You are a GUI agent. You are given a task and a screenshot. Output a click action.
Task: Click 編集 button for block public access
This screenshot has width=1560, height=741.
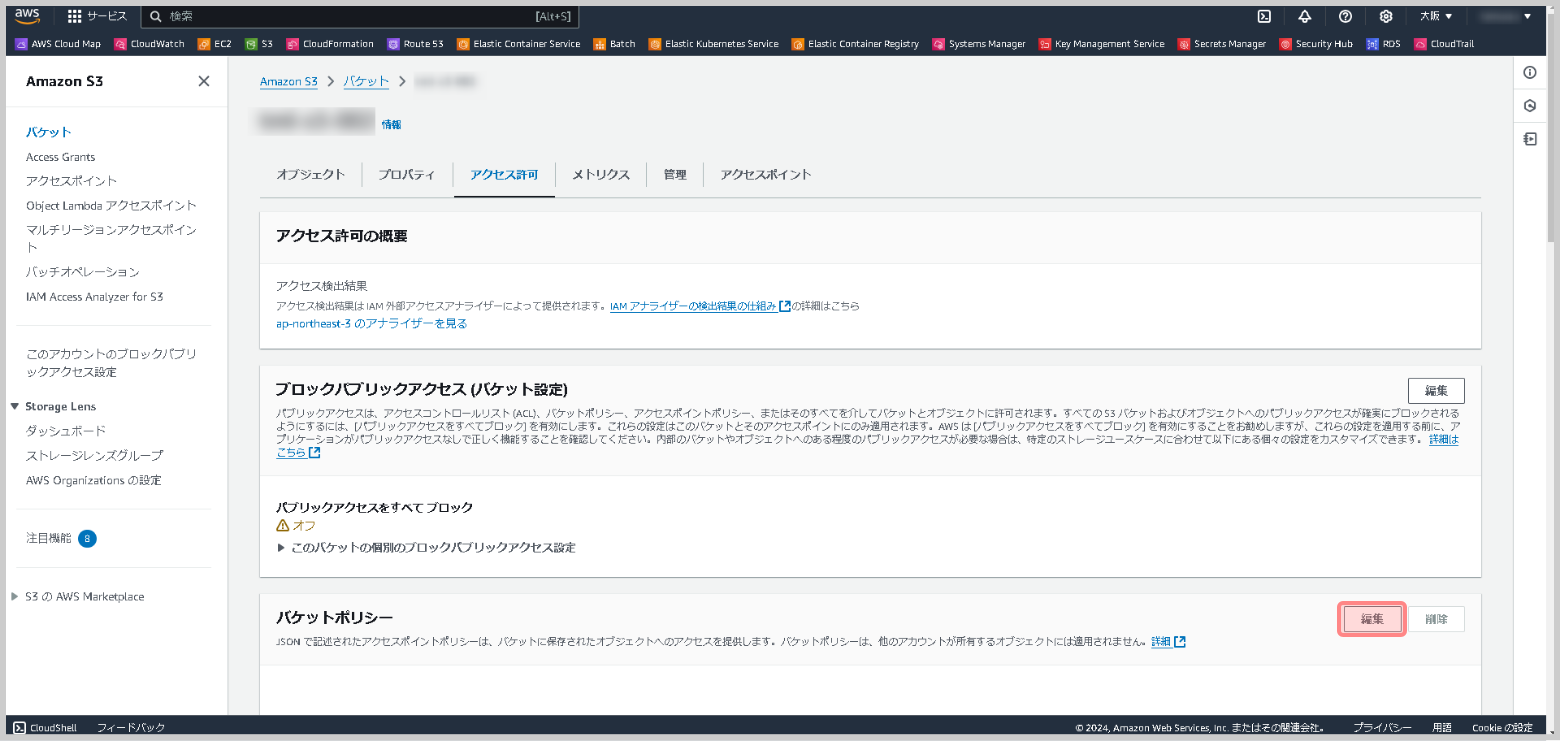click(1435, 390)
